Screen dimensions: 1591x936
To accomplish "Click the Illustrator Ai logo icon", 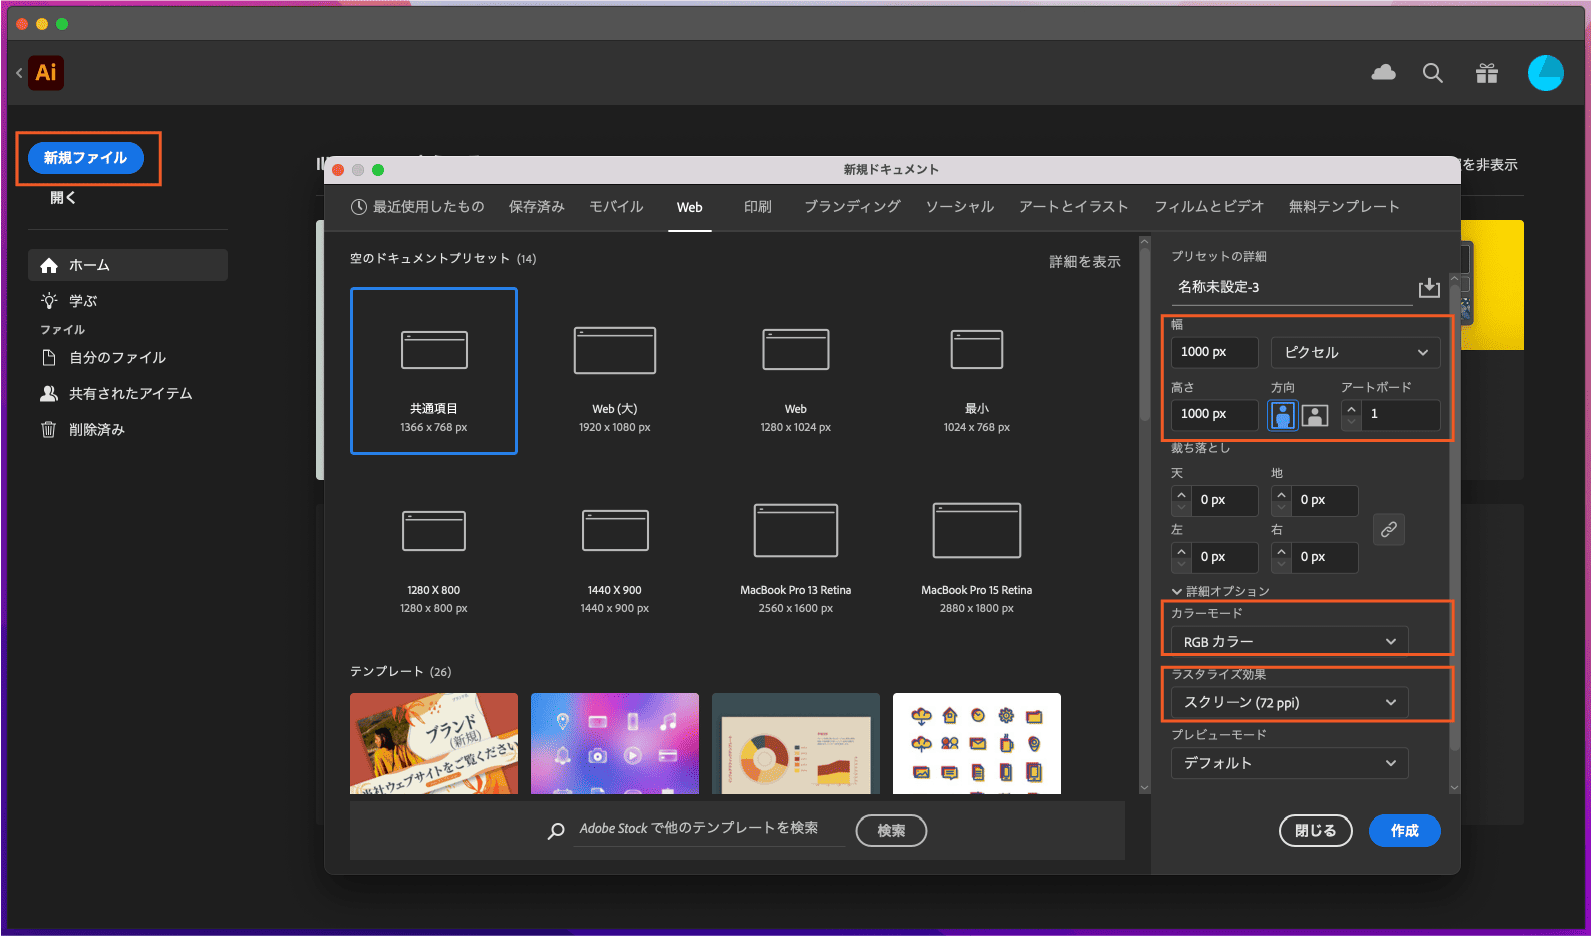I will pos(46,73).
